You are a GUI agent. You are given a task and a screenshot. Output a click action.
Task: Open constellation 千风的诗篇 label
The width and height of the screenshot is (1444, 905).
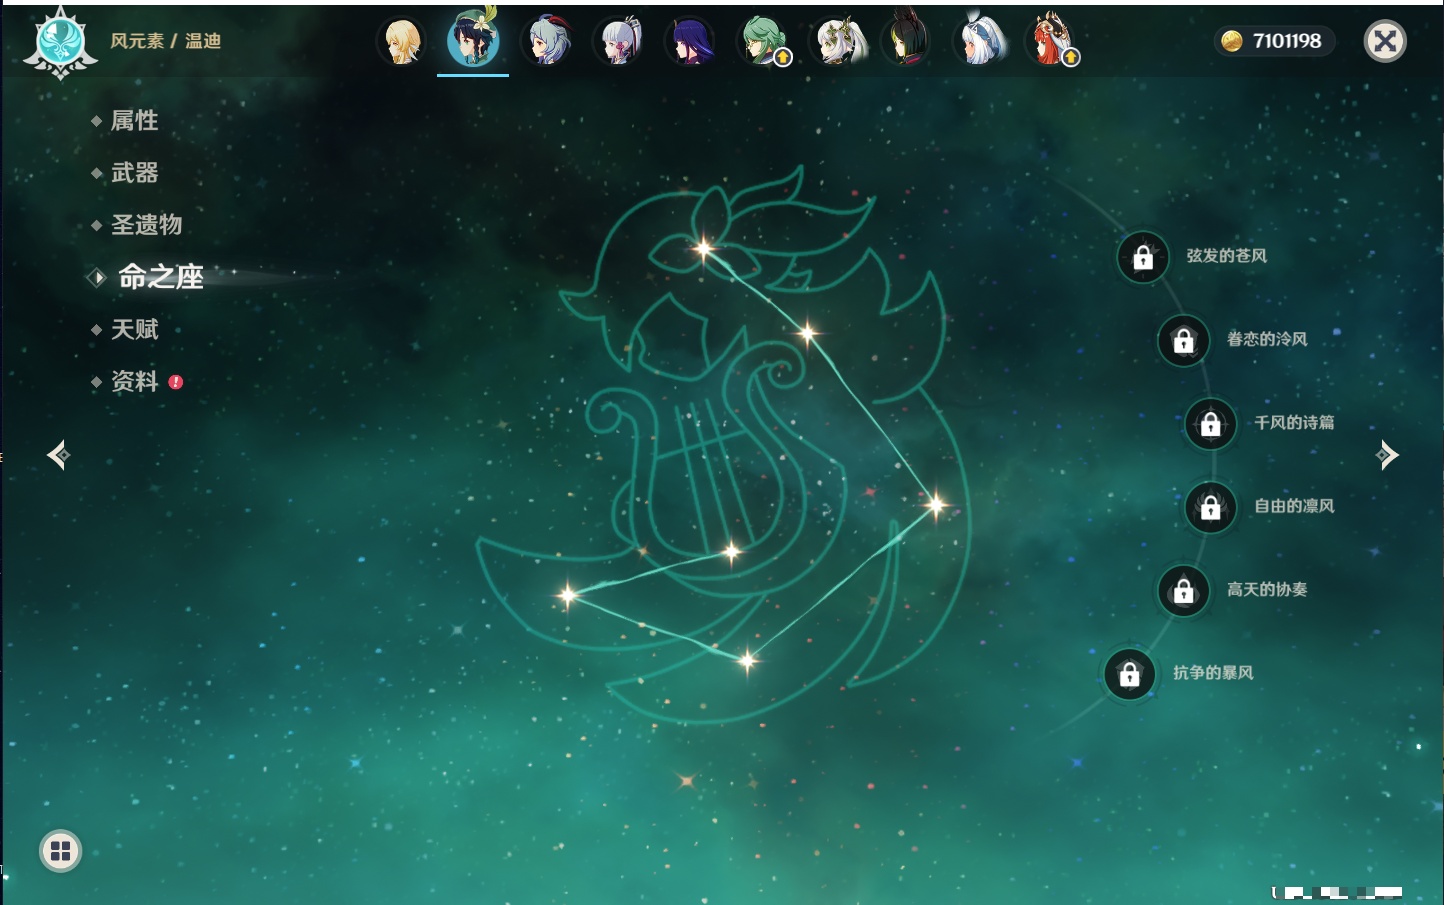(x=1294, y=423)
